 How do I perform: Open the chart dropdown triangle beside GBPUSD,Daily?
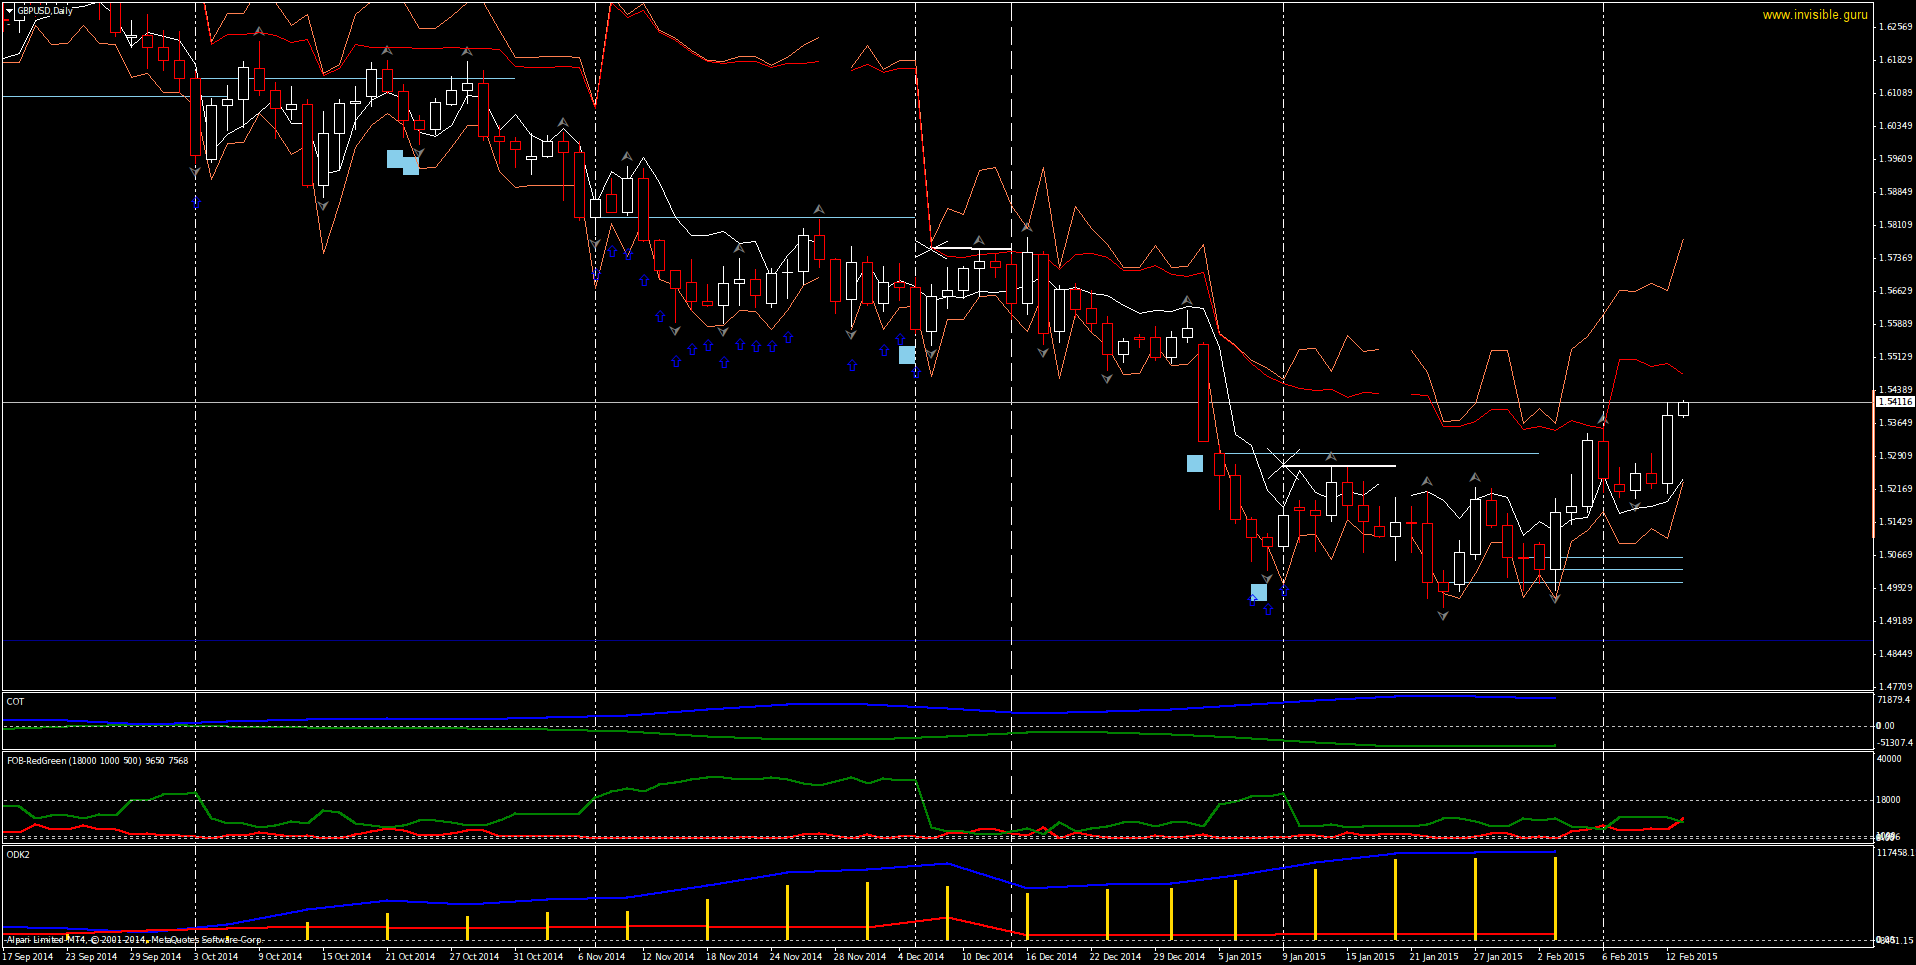[x=10, y=10]
